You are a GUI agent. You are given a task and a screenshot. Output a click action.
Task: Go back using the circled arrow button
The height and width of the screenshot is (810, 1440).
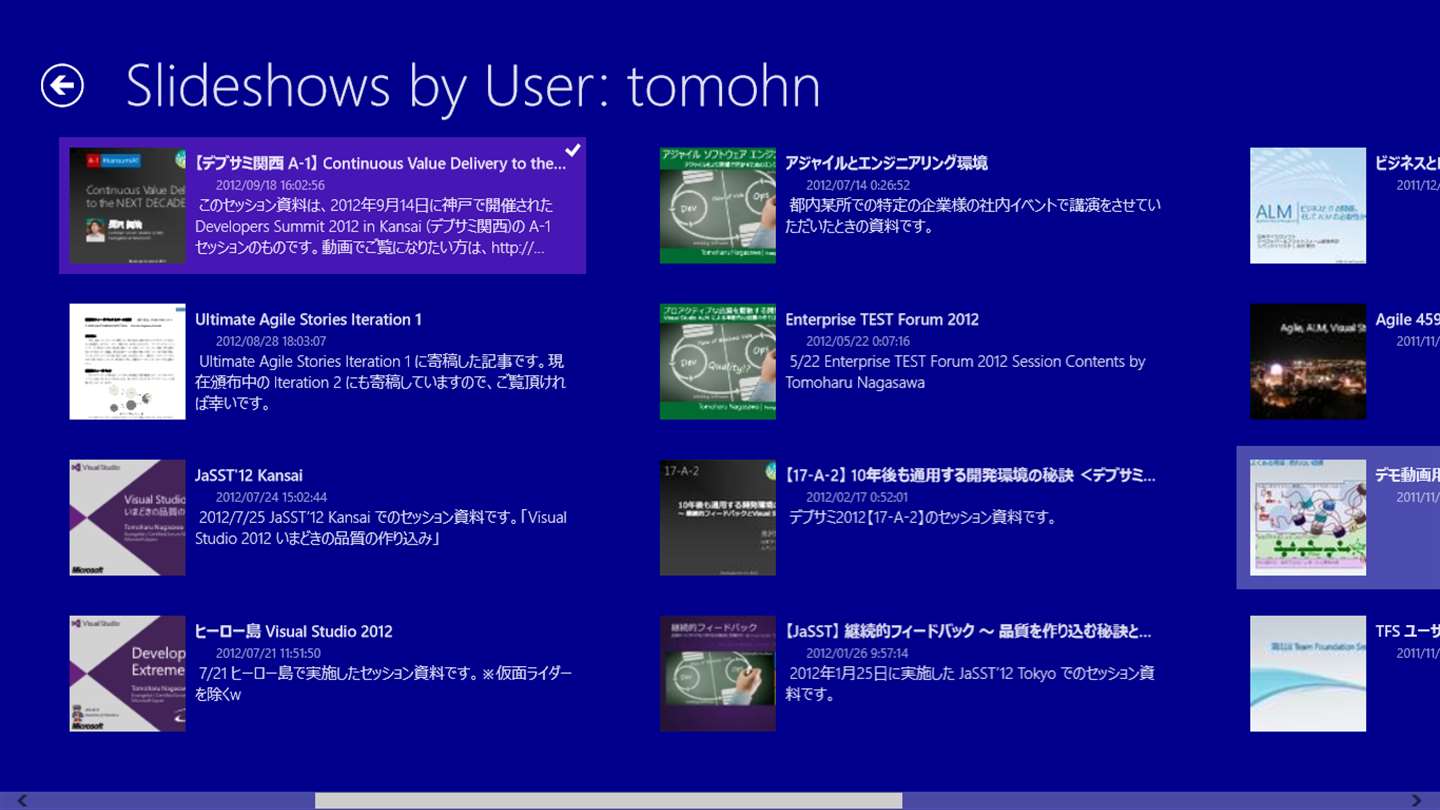coord(62,86)
